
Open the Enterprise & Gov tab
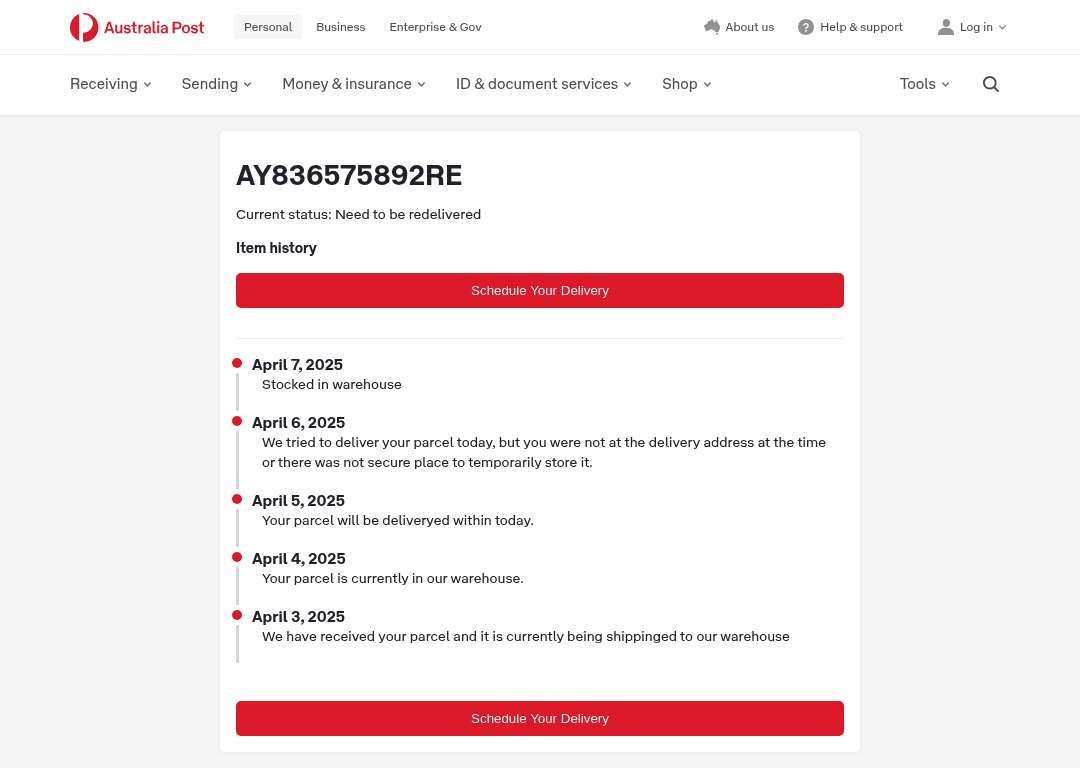coord(435,27)
